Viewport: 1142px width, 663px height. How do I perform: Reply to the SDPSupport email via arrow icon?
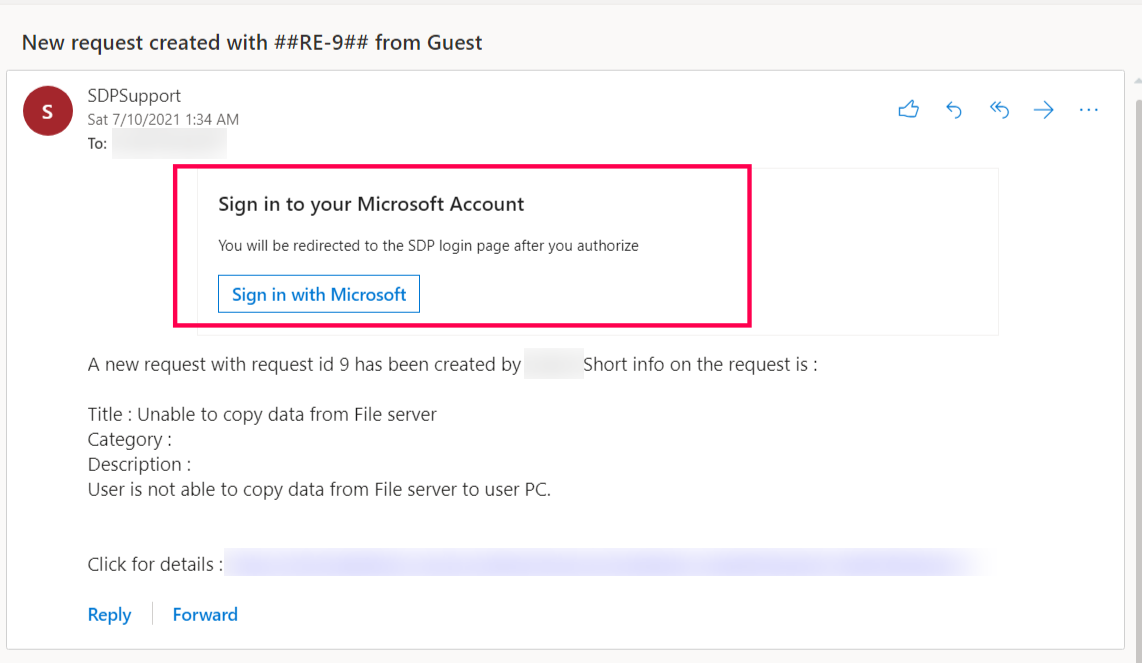click(x=953, y=110)
